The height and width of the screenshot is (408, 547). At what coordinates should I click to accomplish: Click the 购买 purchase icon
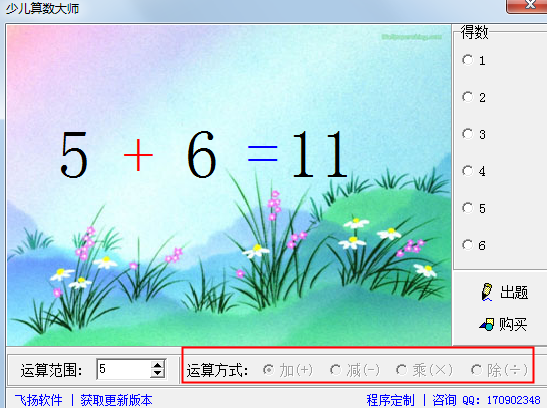[x=487, y=324]
